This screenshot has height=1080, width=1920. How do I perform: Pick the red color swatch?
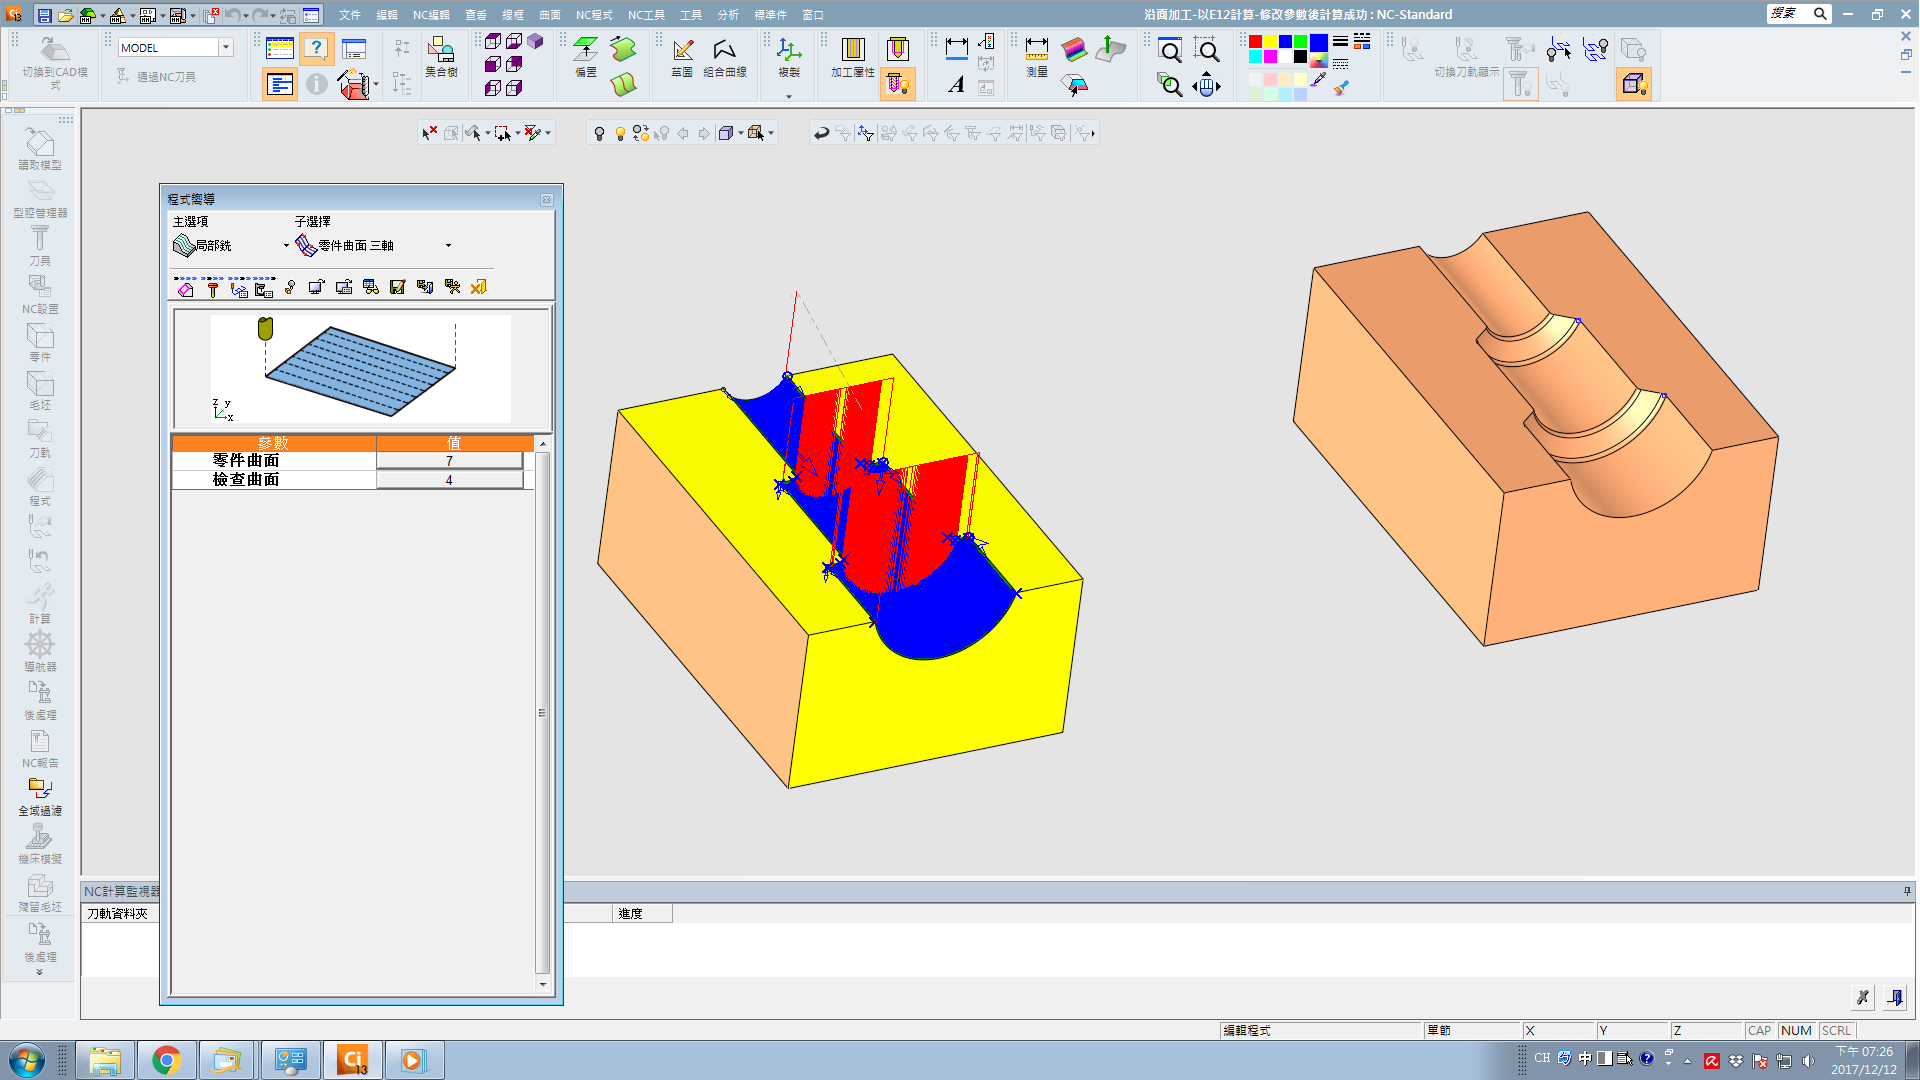pos(1255,42)
